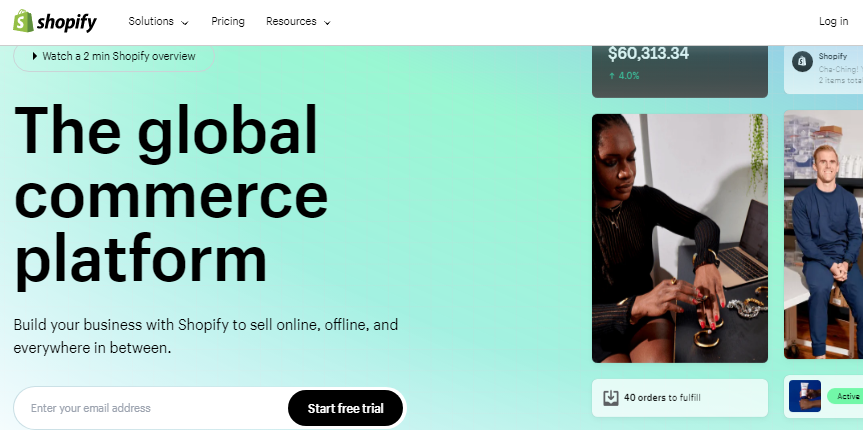This screenshot has width=863, height=430.
Task: Expand the Solutions dropdown chevron
Action: (184, 23)
